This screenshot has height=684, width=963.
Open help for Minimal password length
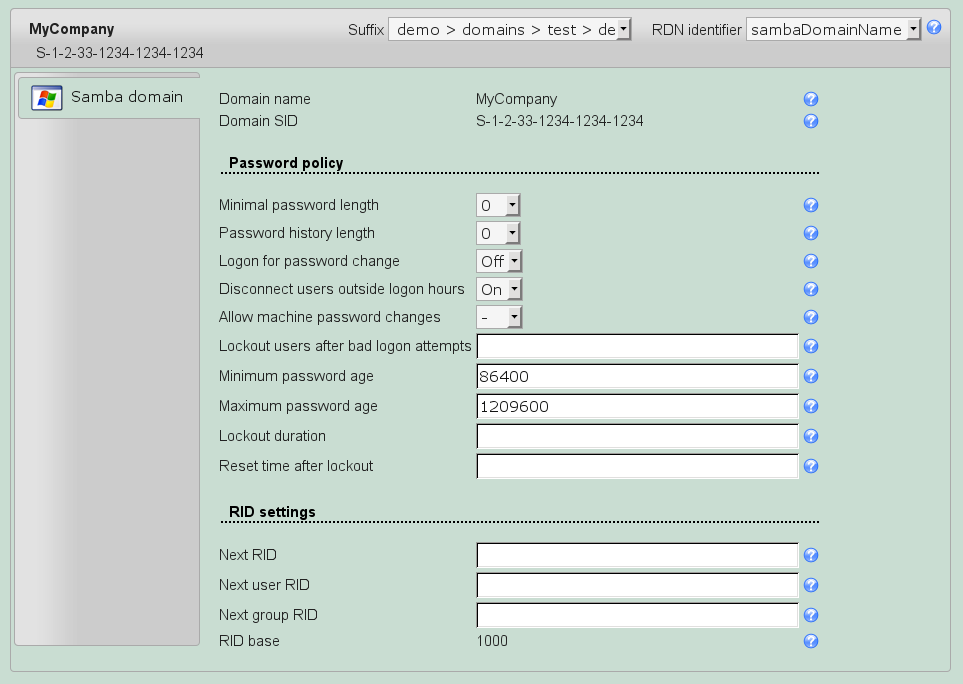tap(811, 206)
